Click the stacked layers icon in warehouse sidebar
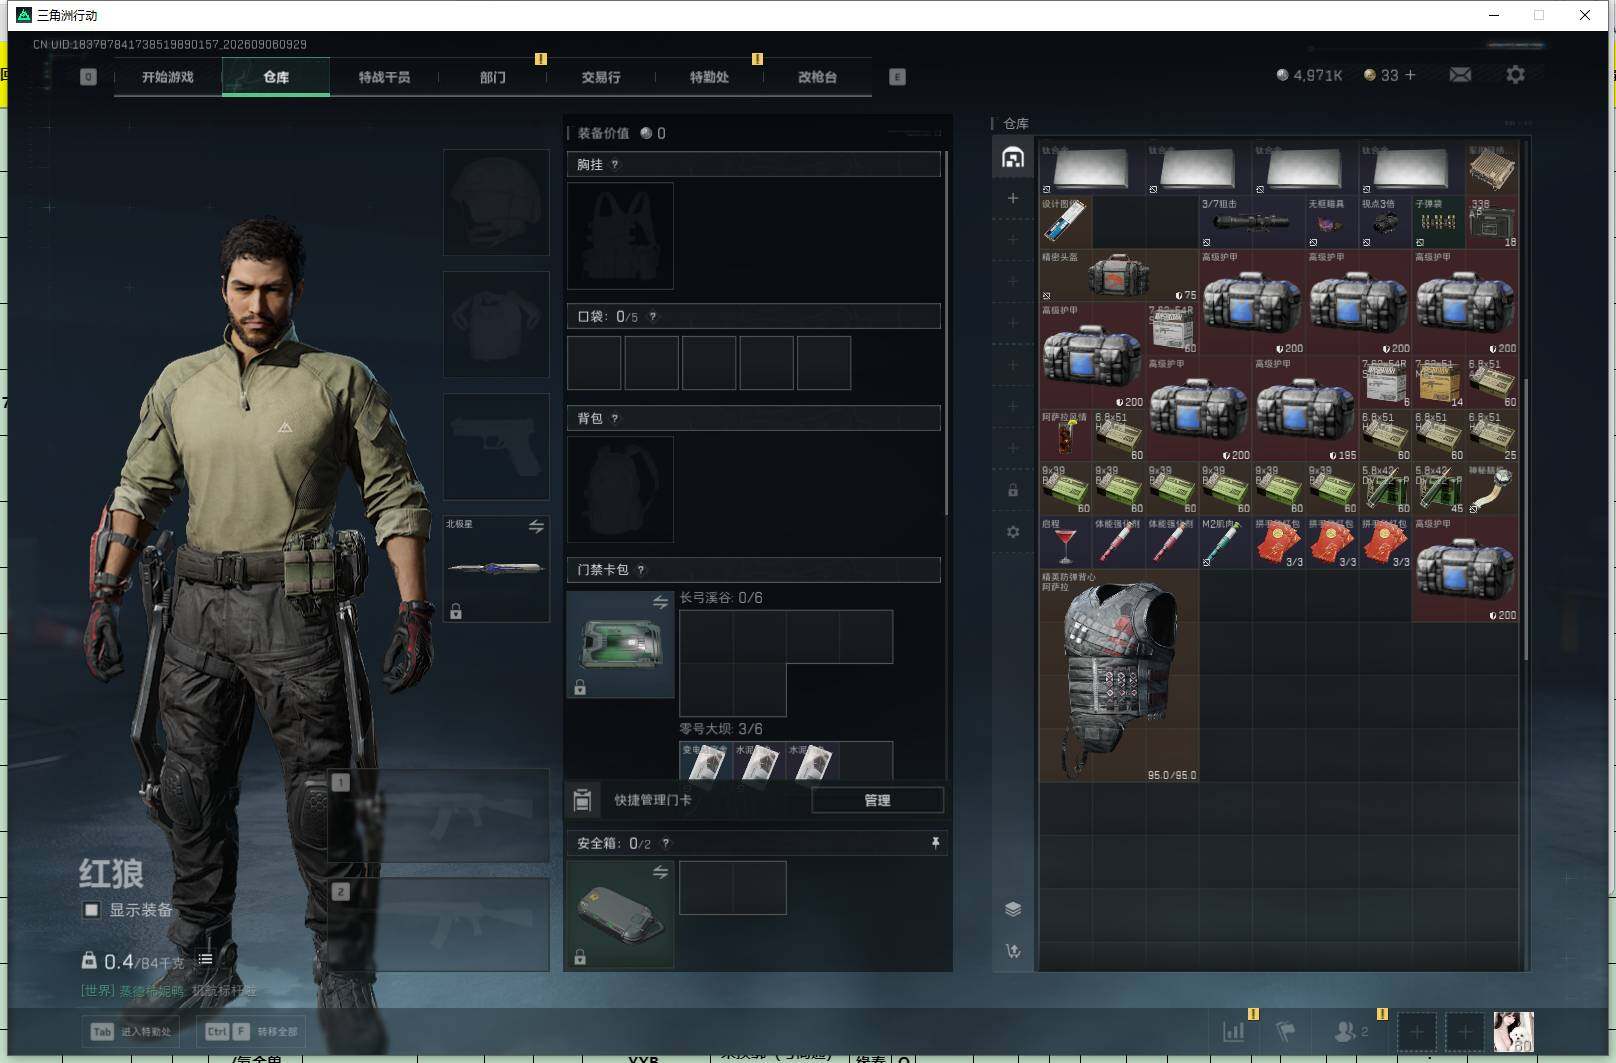Viewport: 1616px width, 1063px height. 1013,909
